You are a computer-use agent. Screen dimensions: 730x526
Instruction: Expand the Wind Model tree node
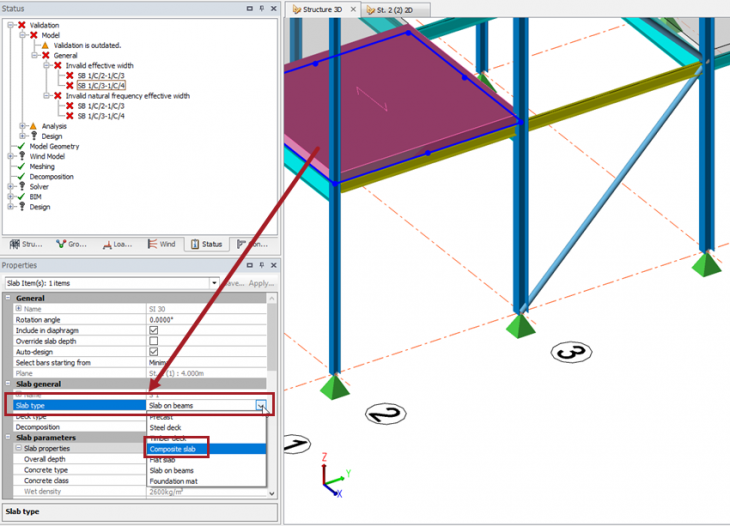10,156
